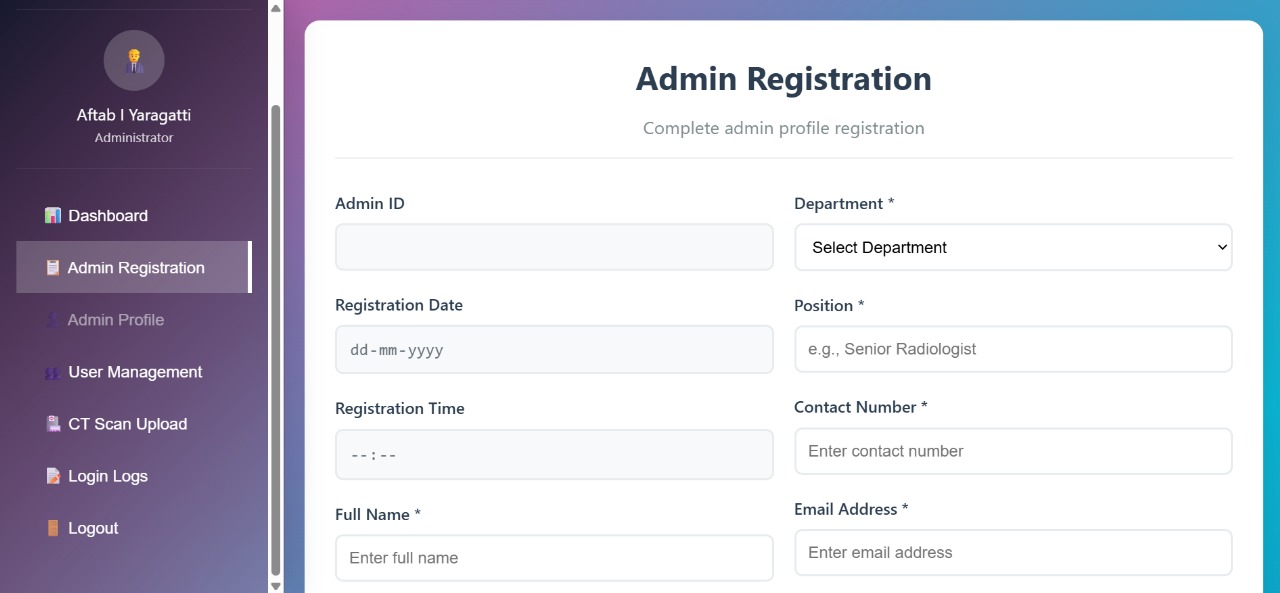Viewport: 1280px width, 593px height.
Task: Go to User Management page
Action: [135, 372]
